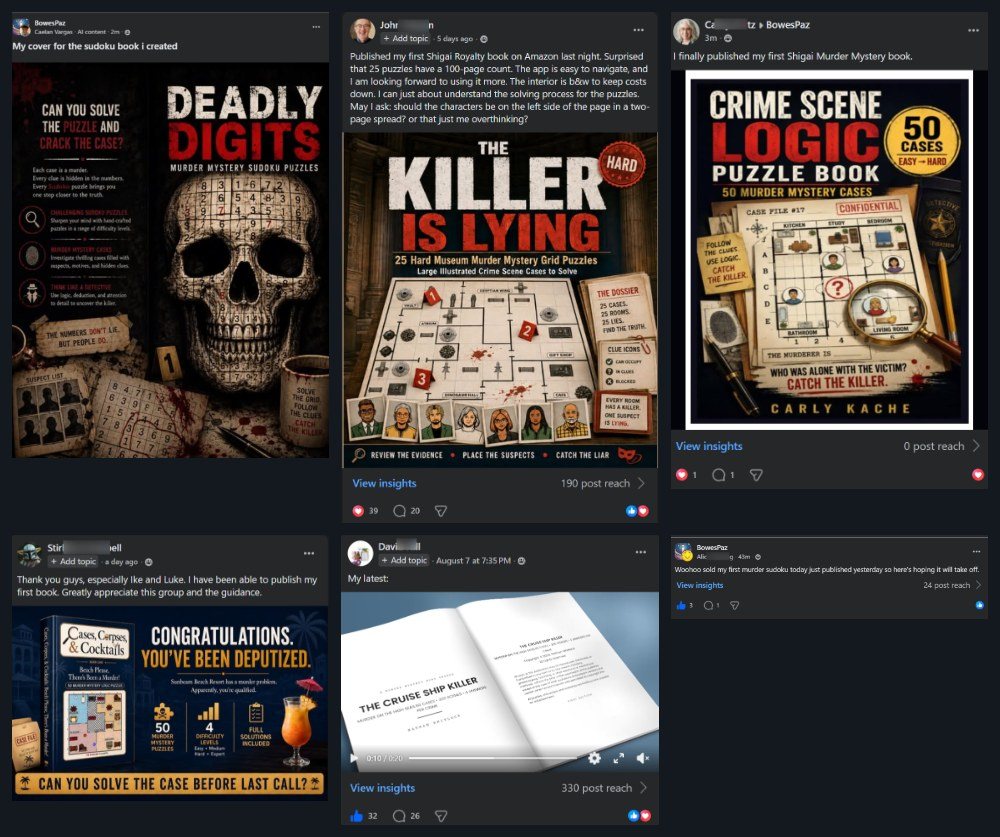Viewport: 1000px width, 837px height.
Task: Enter fullscreen on the Cruise Ship Killer video
Action: pyautogui.click(x=619, y=758)
